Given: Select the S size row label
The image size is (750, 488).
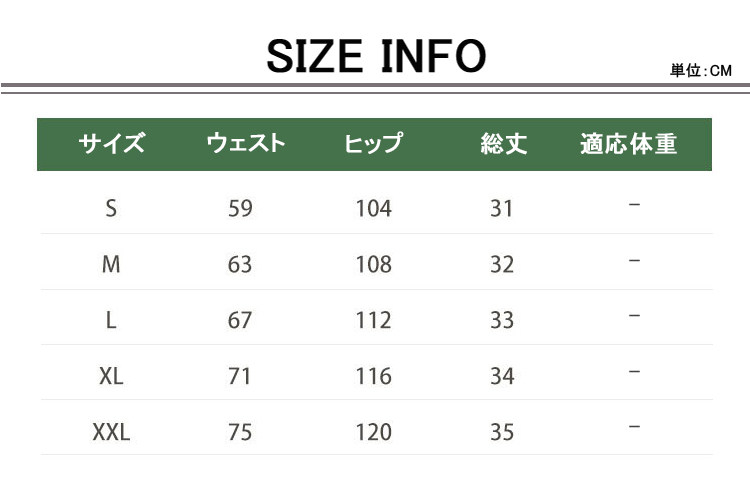Looking at the screenshot, I should (x=111, y=208).
